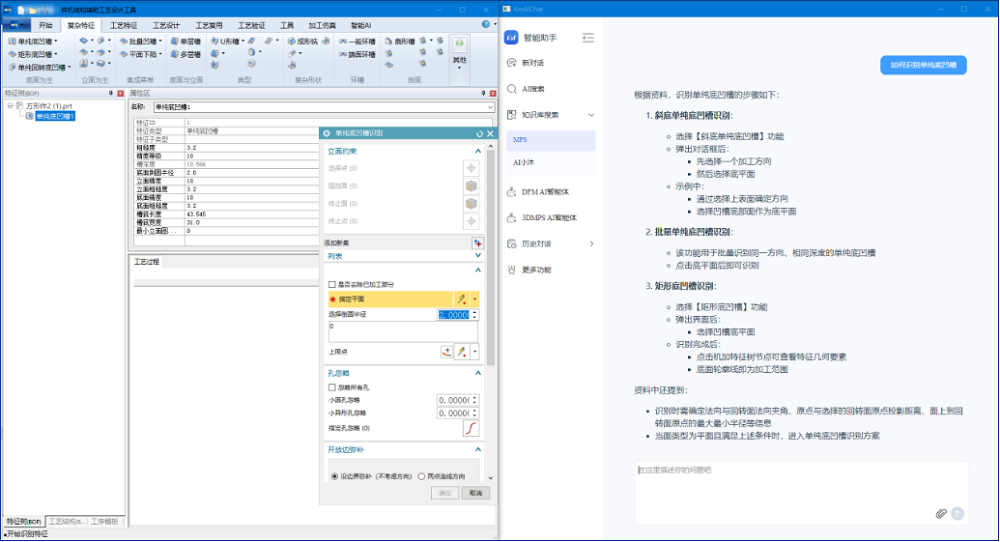The width and height of the screenshot is (1000, 542).
Task: Click the 平面下陷 ribbon tool
Action: pos(140,54)
